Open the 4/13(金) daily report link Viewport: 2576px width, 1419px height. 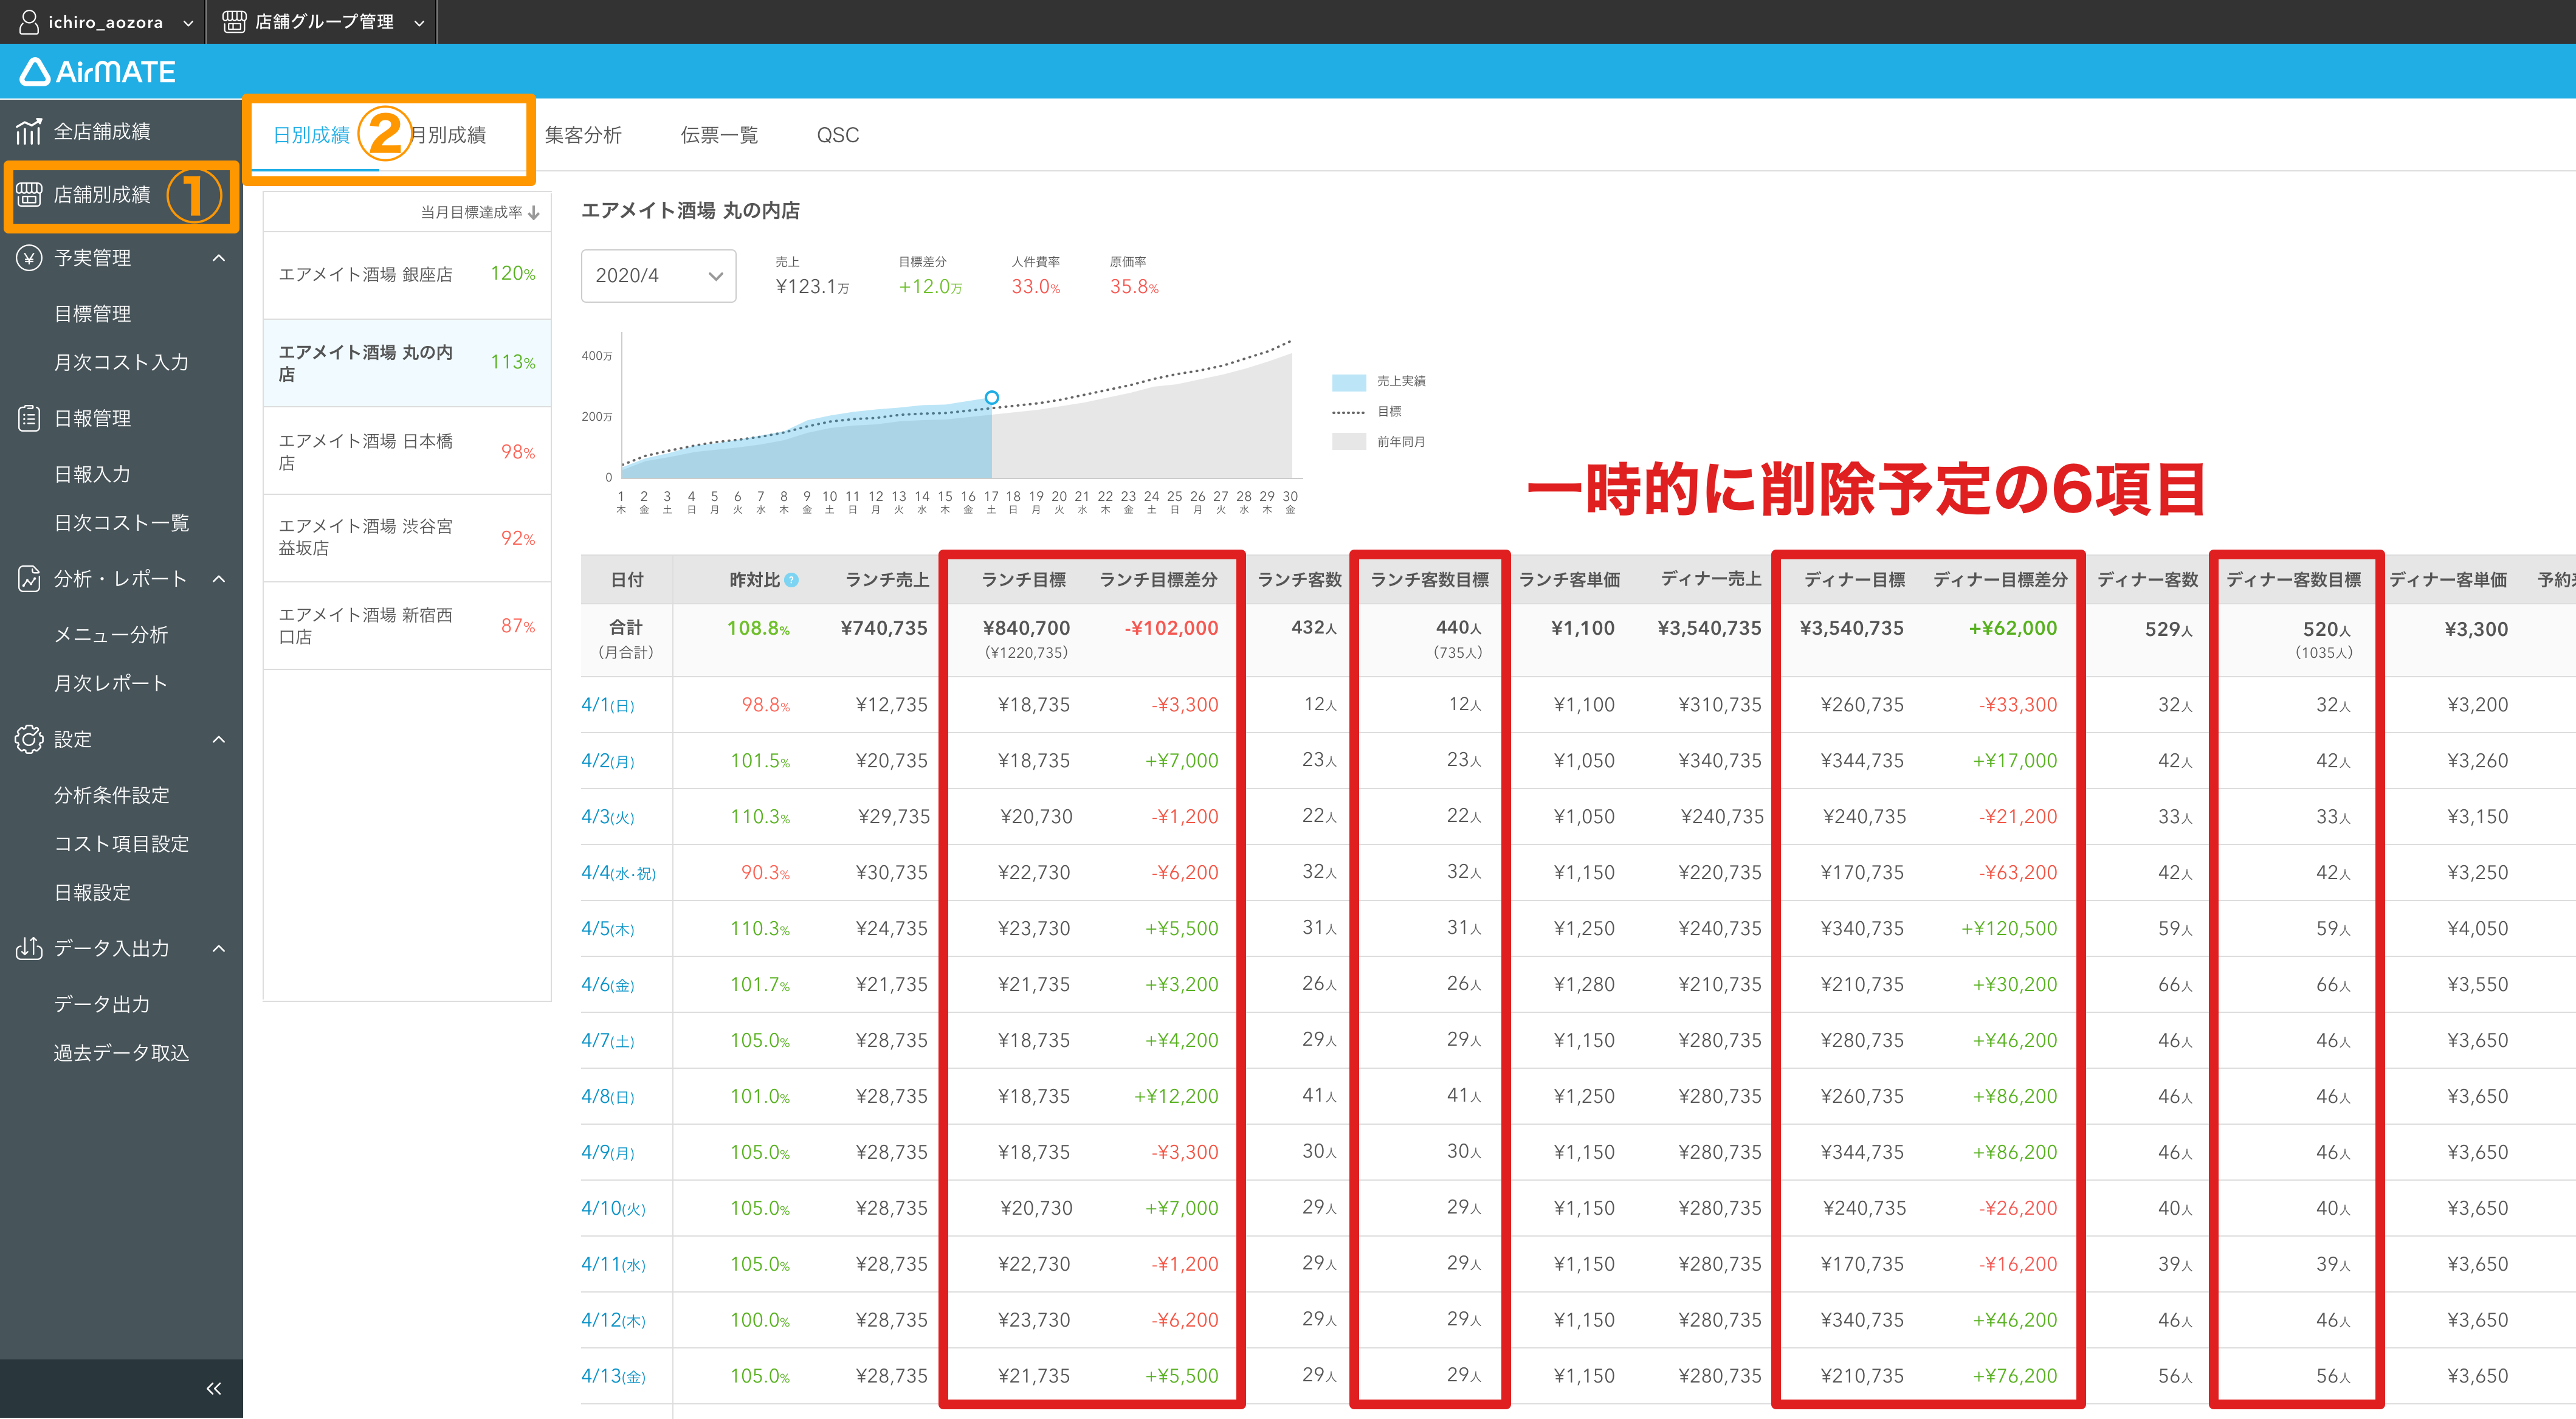[x=614, y=1377]
